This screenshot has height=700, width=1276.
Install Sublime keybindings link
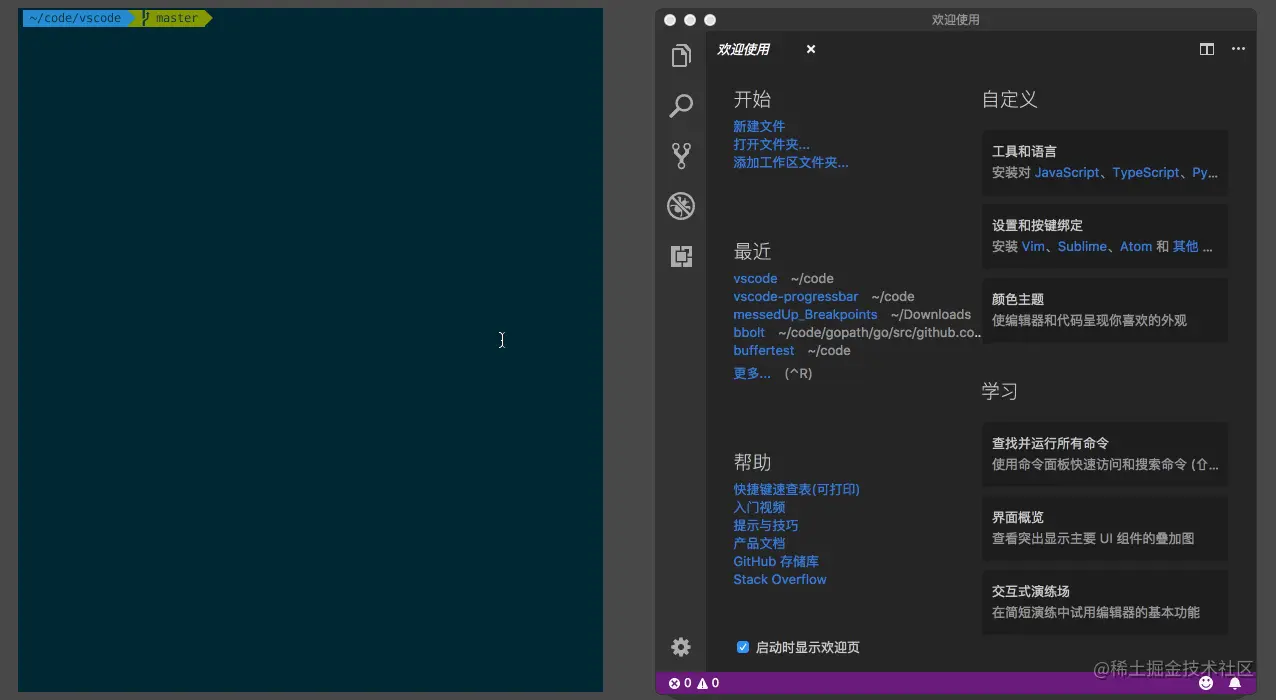pyautogui.click(x=1083, y=247)
